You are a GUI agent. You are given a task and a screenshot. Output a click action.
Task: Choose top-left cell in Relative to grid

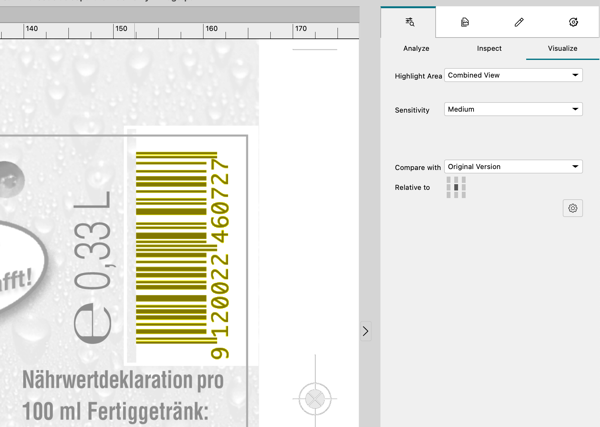tap(449, 180)
